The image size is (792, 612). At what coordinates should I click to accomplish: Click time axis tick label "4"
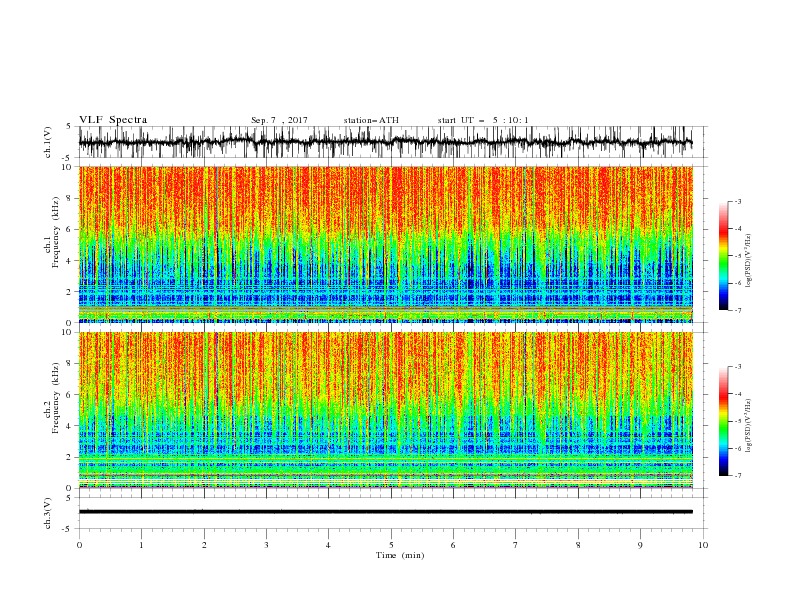[x=328, y=545]
